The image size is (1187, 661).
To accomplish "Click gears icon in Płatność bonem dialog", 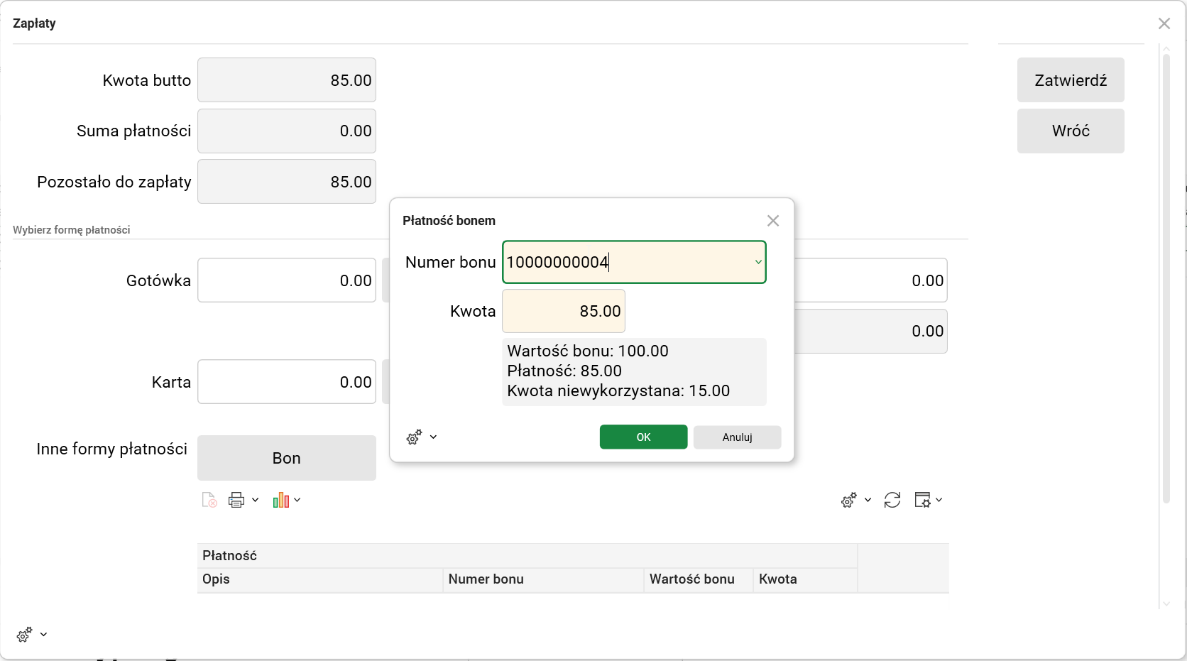I will click(x=415, y=437).
